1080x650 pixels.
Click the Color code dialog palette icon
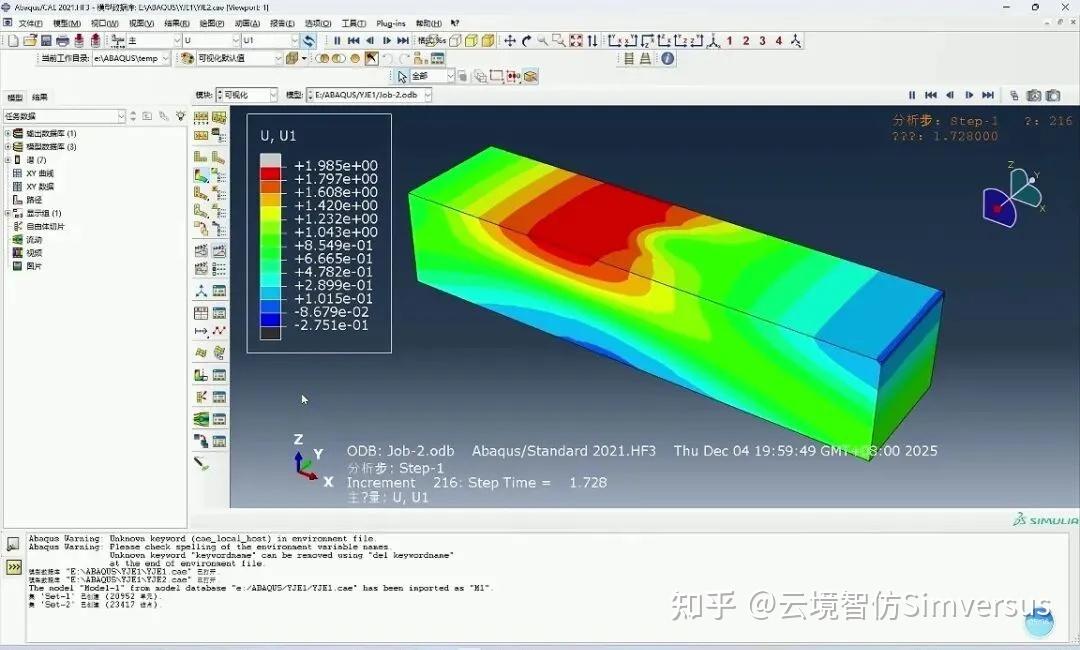187,59
